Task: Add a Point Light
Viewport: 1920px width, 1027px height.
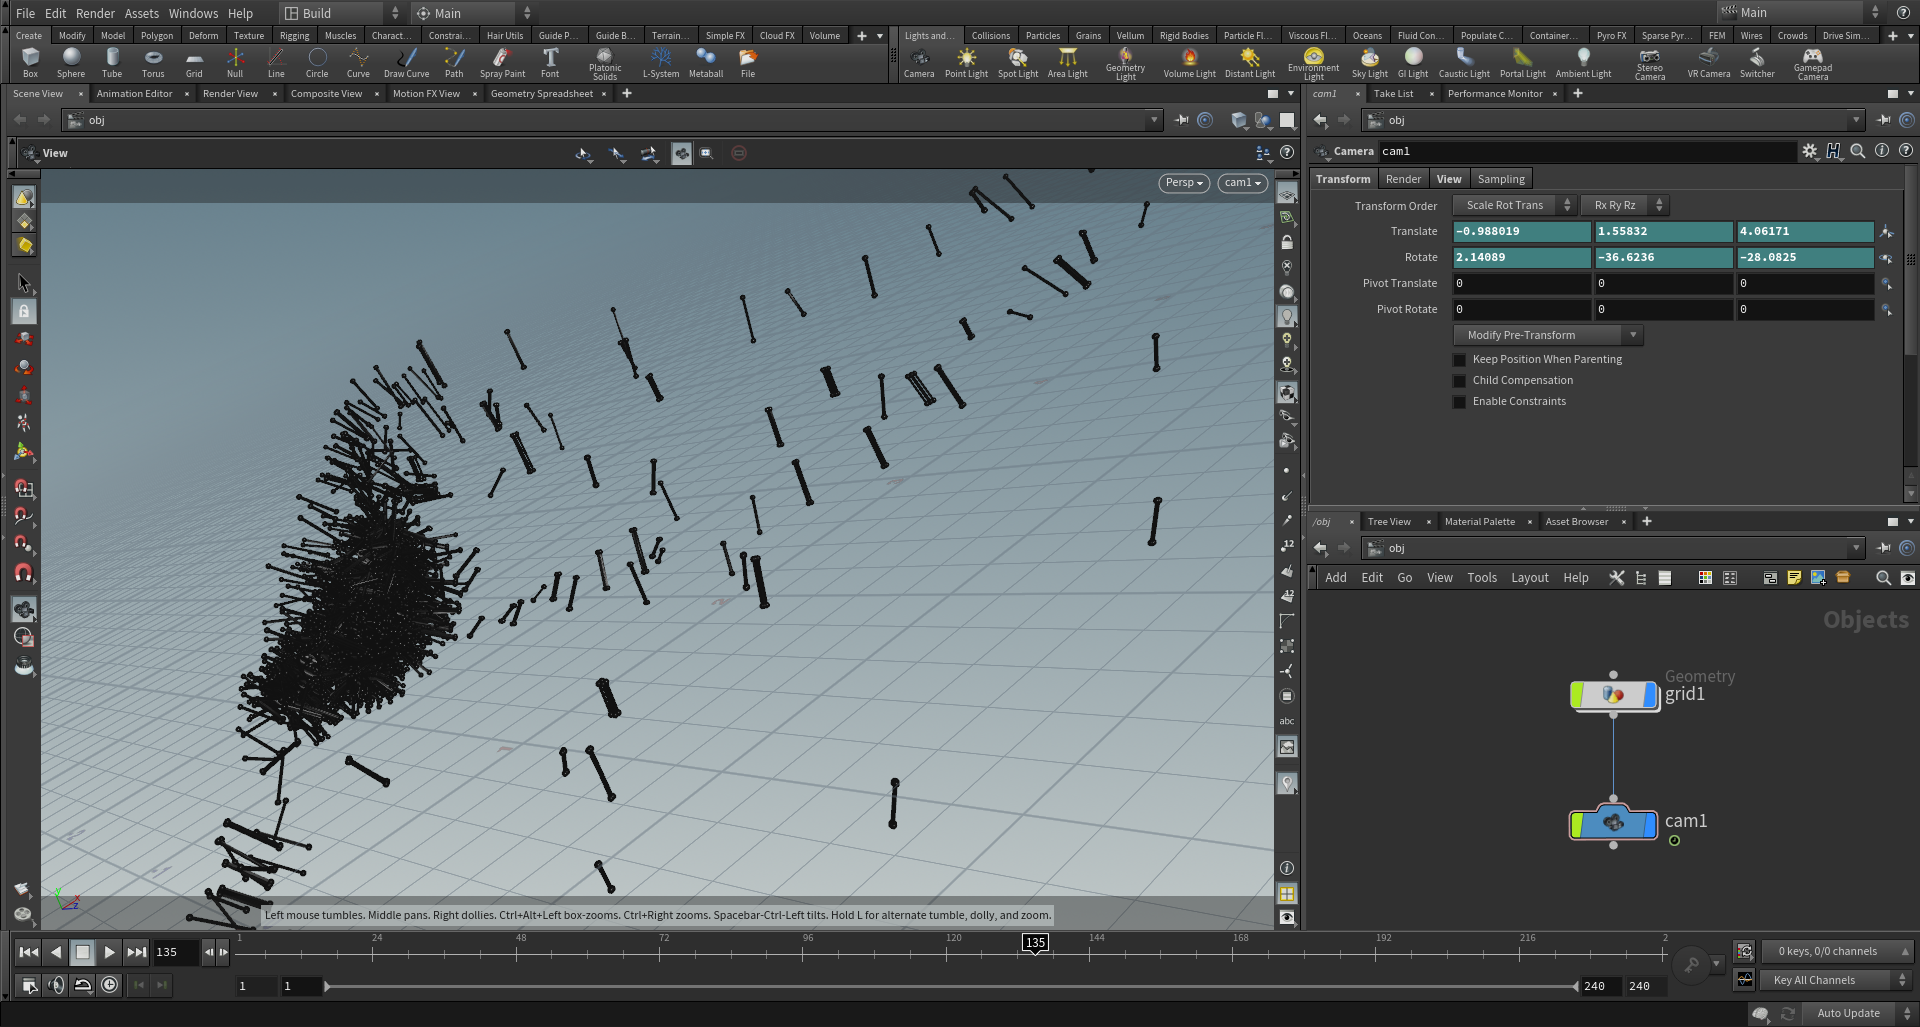Action: (966, 62)
